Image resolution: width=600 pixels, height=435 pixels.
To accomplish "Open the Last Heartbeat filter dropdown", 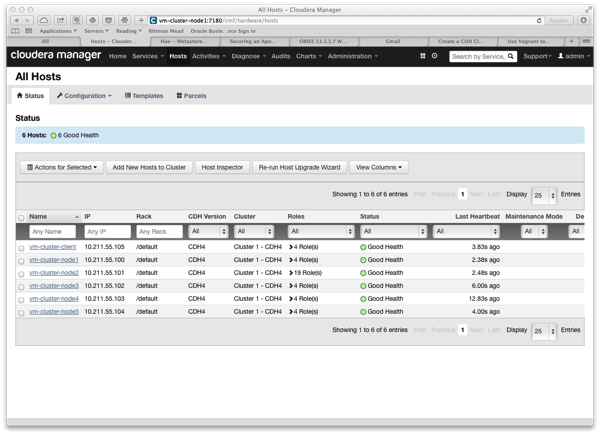I will pos(466,231).
